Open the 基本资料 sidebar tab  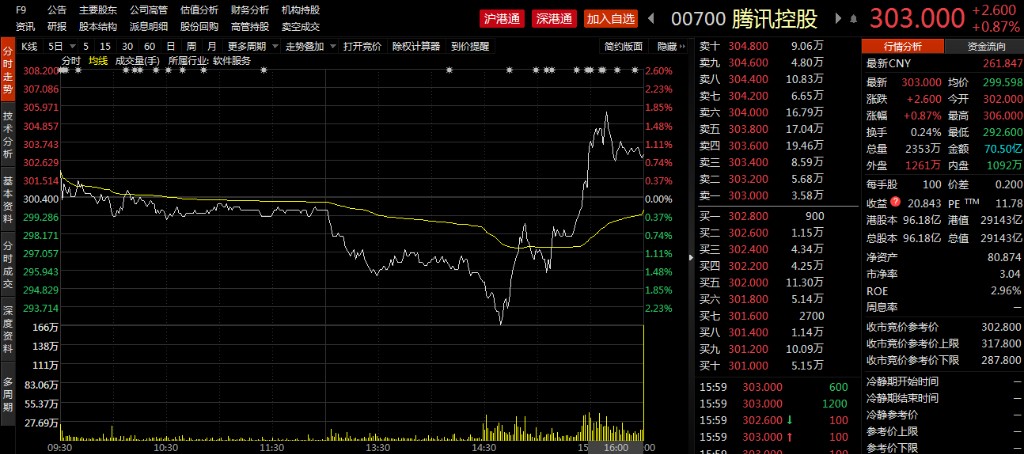tap(8, 199)
